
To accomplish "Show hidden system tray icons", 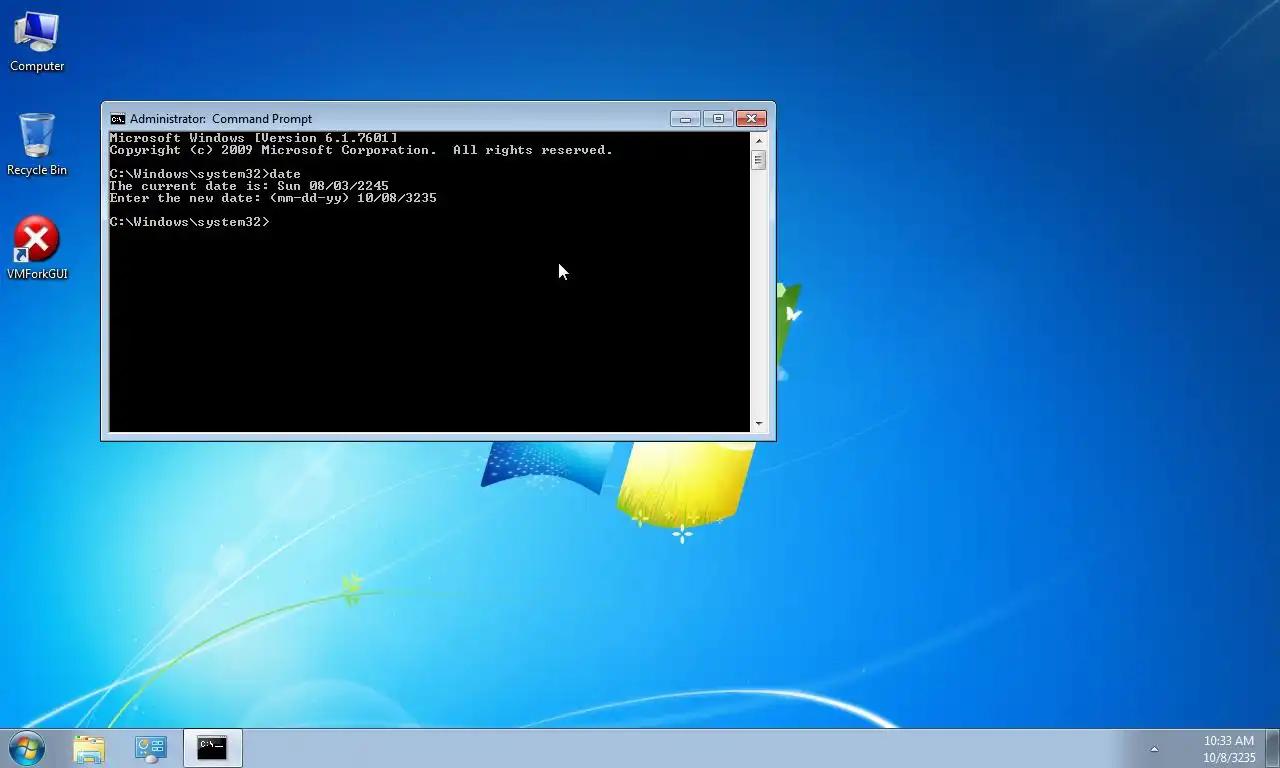I will pos(1154,749).
